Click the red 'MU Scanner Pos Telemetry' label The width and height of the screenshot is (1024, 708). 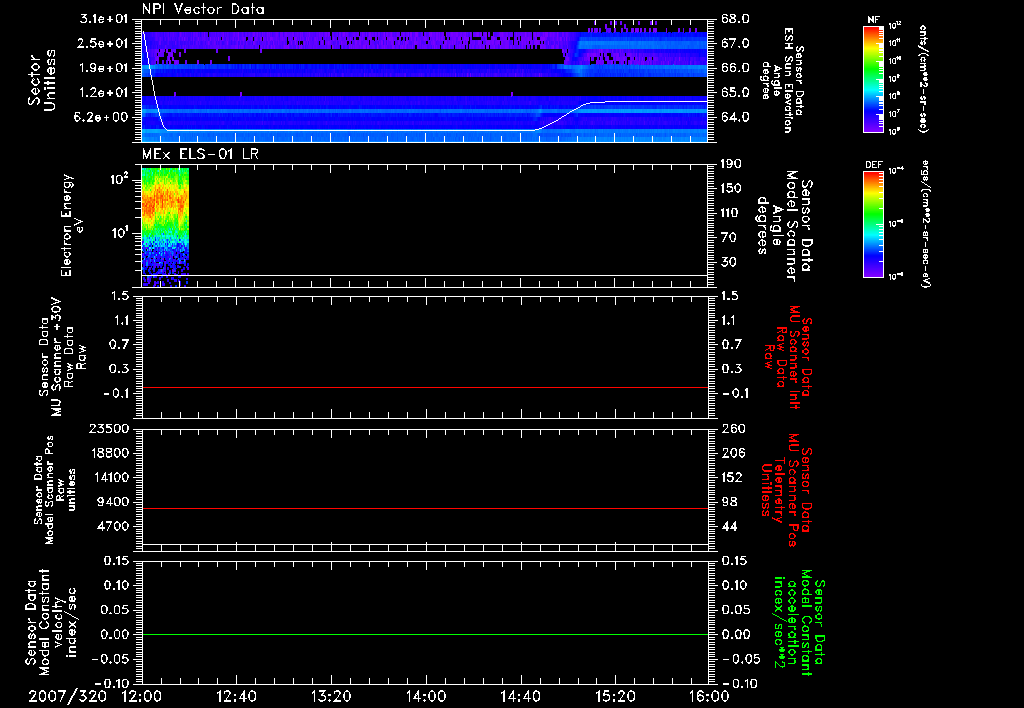[786, 490]
